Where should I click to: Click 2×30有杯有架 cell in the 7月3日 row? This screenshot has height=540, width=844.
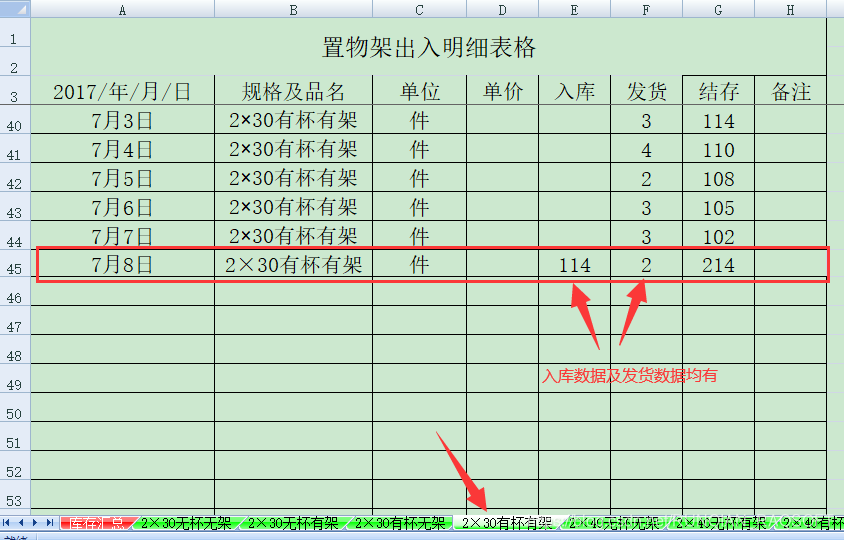tap(293, 120)
